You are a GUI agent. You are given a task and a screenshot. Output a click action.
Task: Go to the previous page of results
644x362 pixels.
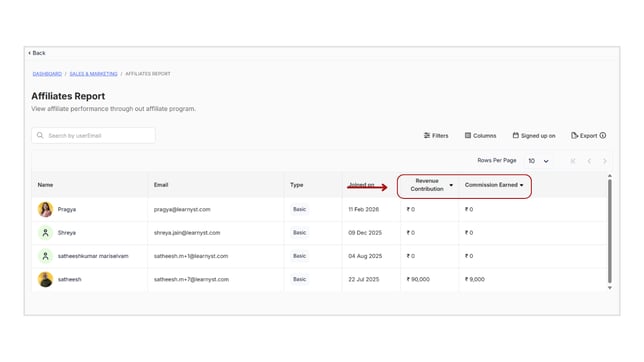(589, 161)
